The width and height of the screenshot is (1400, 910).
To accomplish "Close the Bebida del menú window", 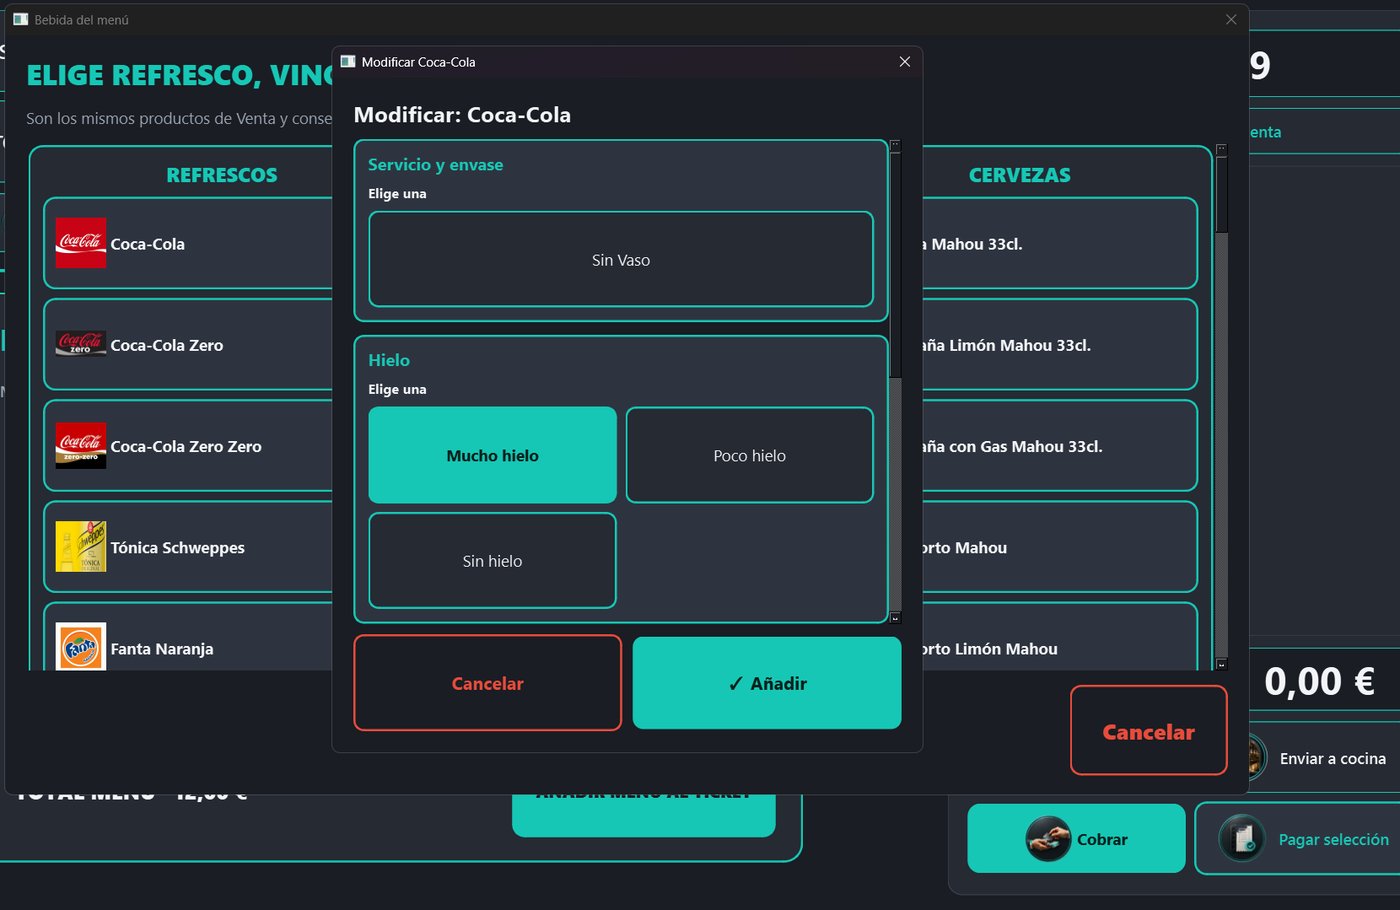I will (x=1231, y=19).
